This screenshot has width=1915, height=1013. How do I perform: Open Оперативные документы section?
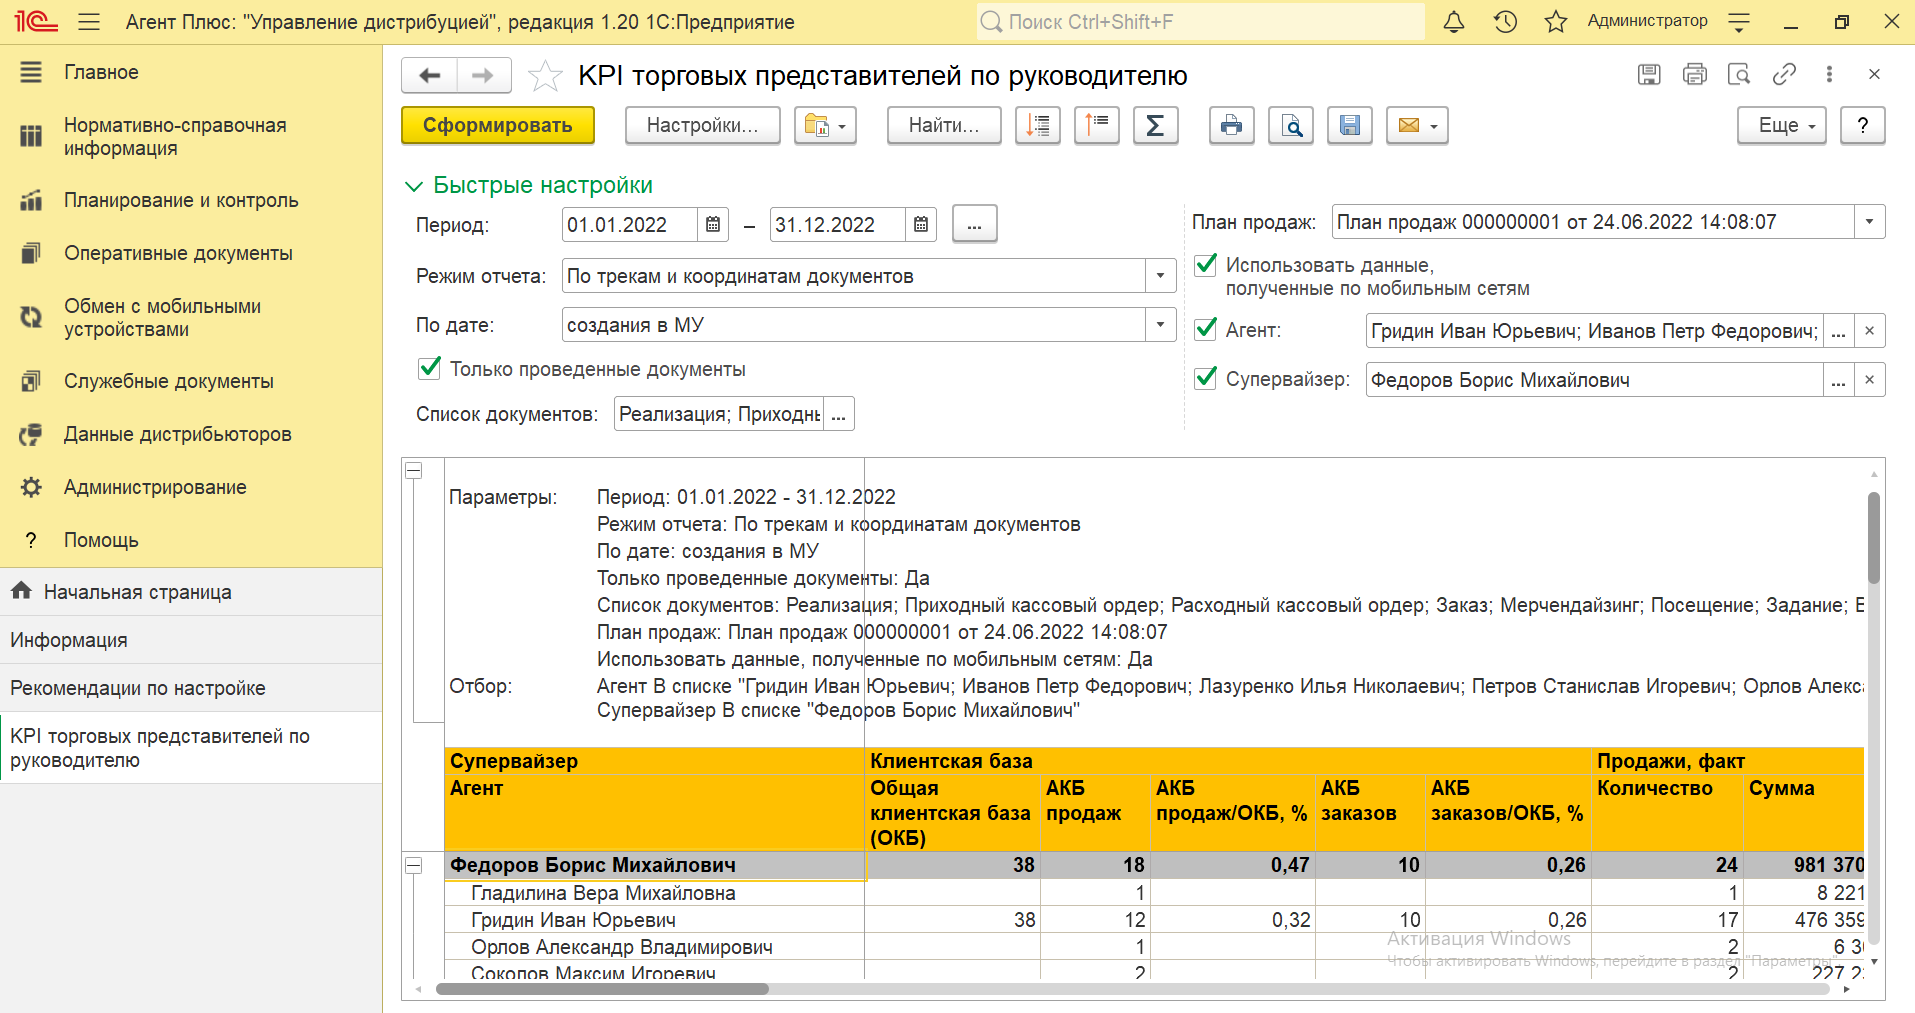(x=191, y=253)
